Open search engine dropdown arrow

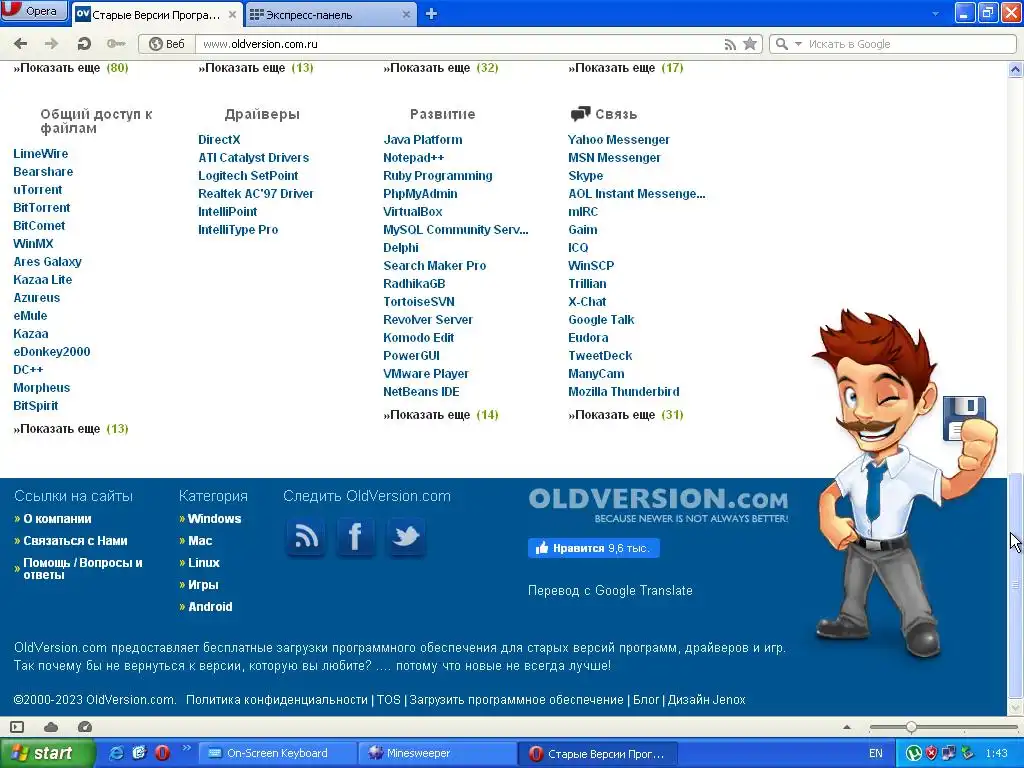(x=798, y=44)
